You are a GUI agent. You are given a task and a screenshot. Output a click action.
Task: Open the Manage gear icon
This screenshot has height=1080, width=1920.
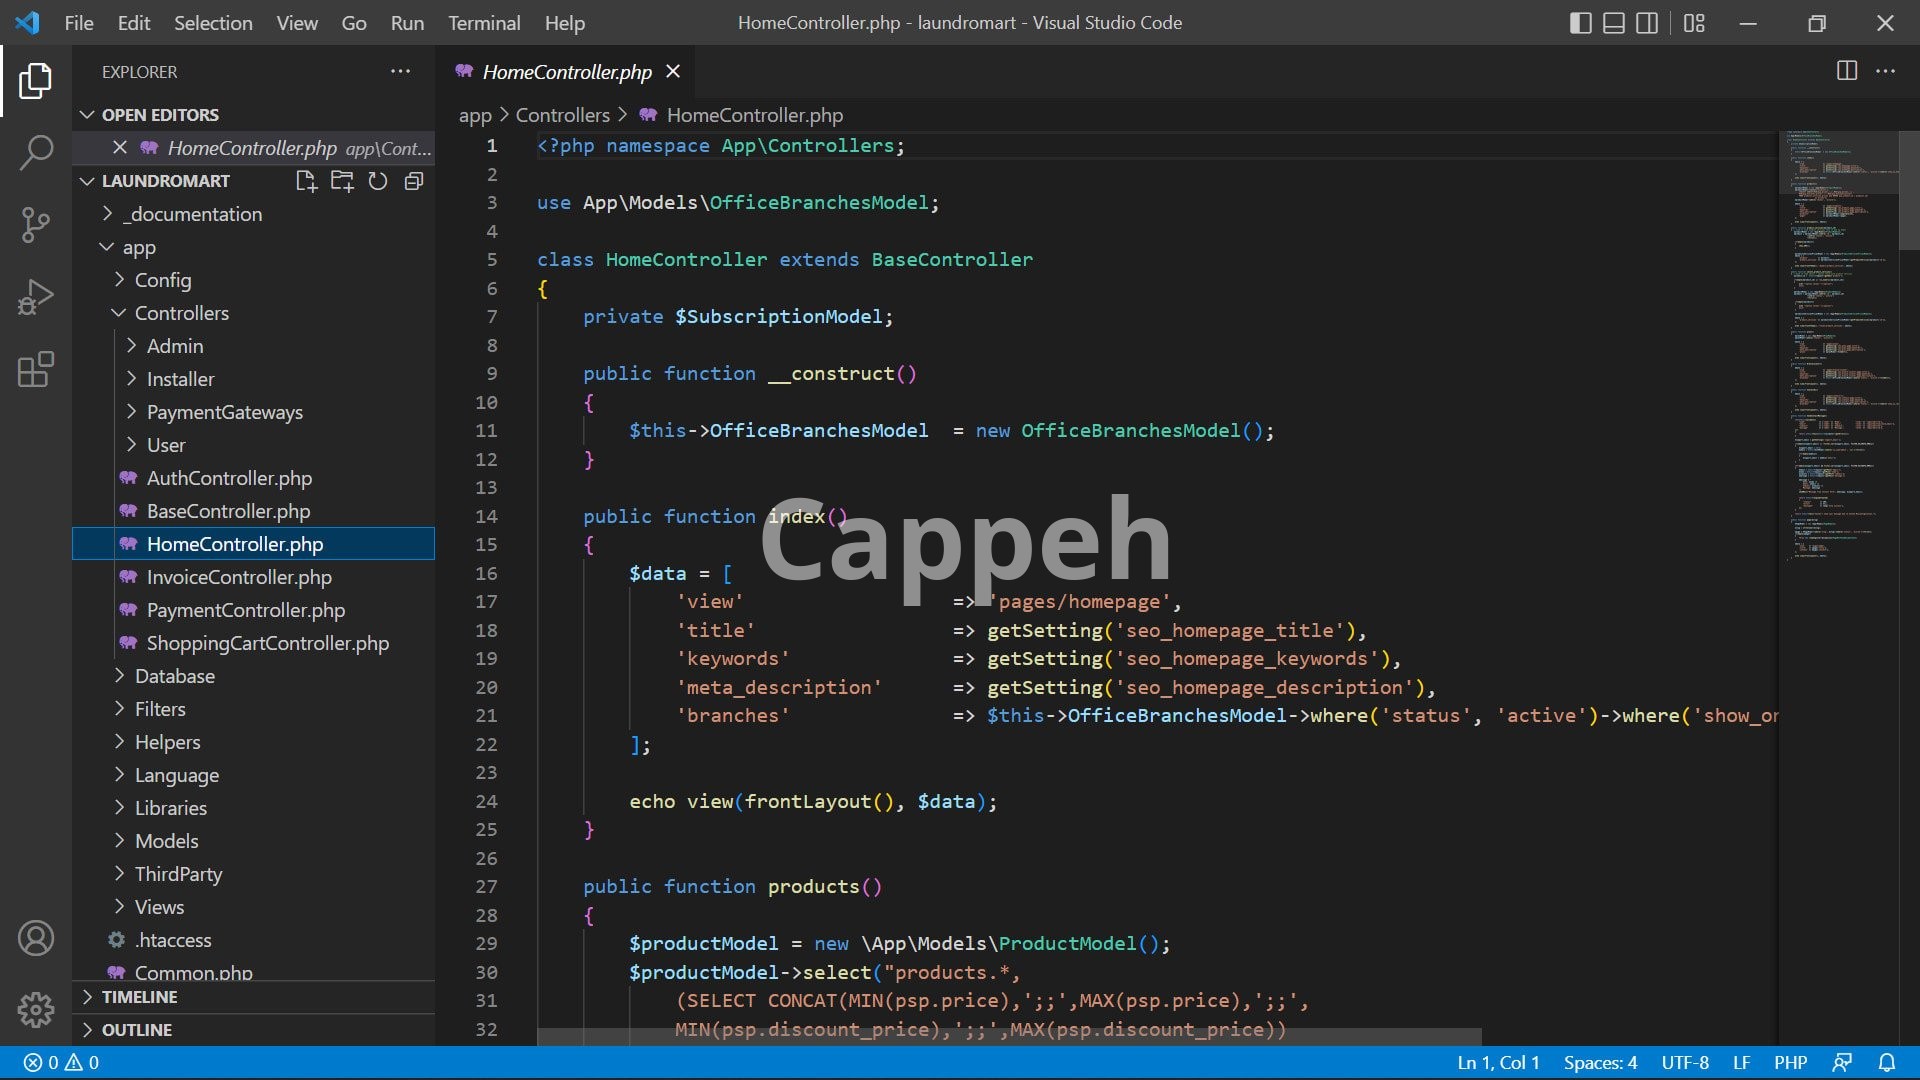tap(36, 1010)
